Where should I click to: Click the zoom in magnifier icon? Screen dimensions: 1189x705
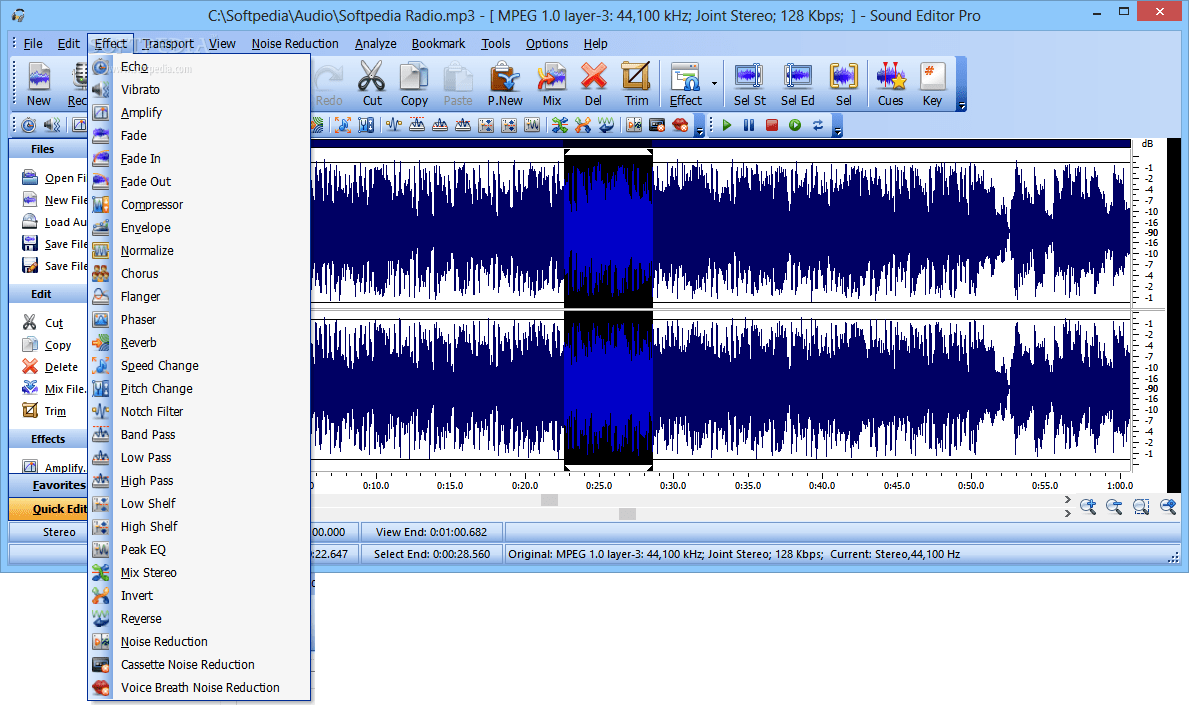[1088, 506]
